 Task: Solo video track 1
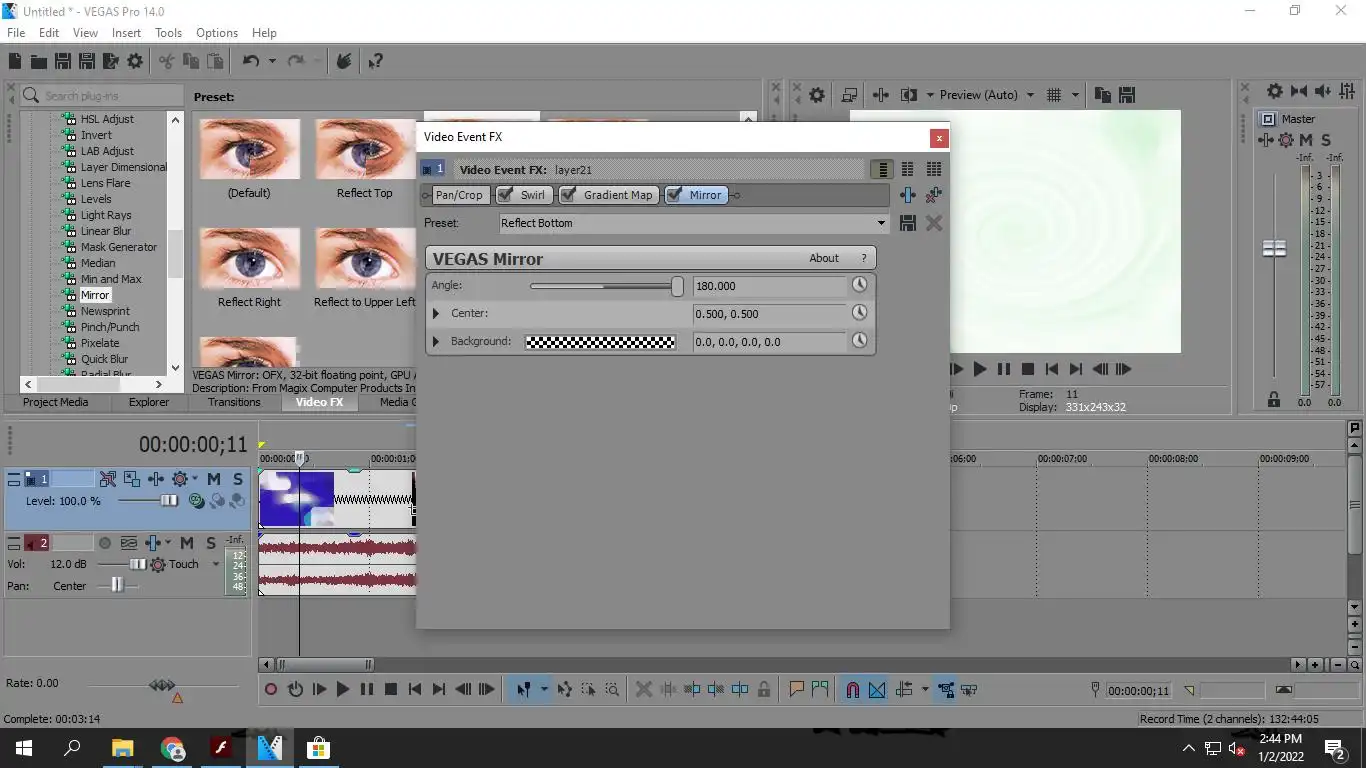237,479
